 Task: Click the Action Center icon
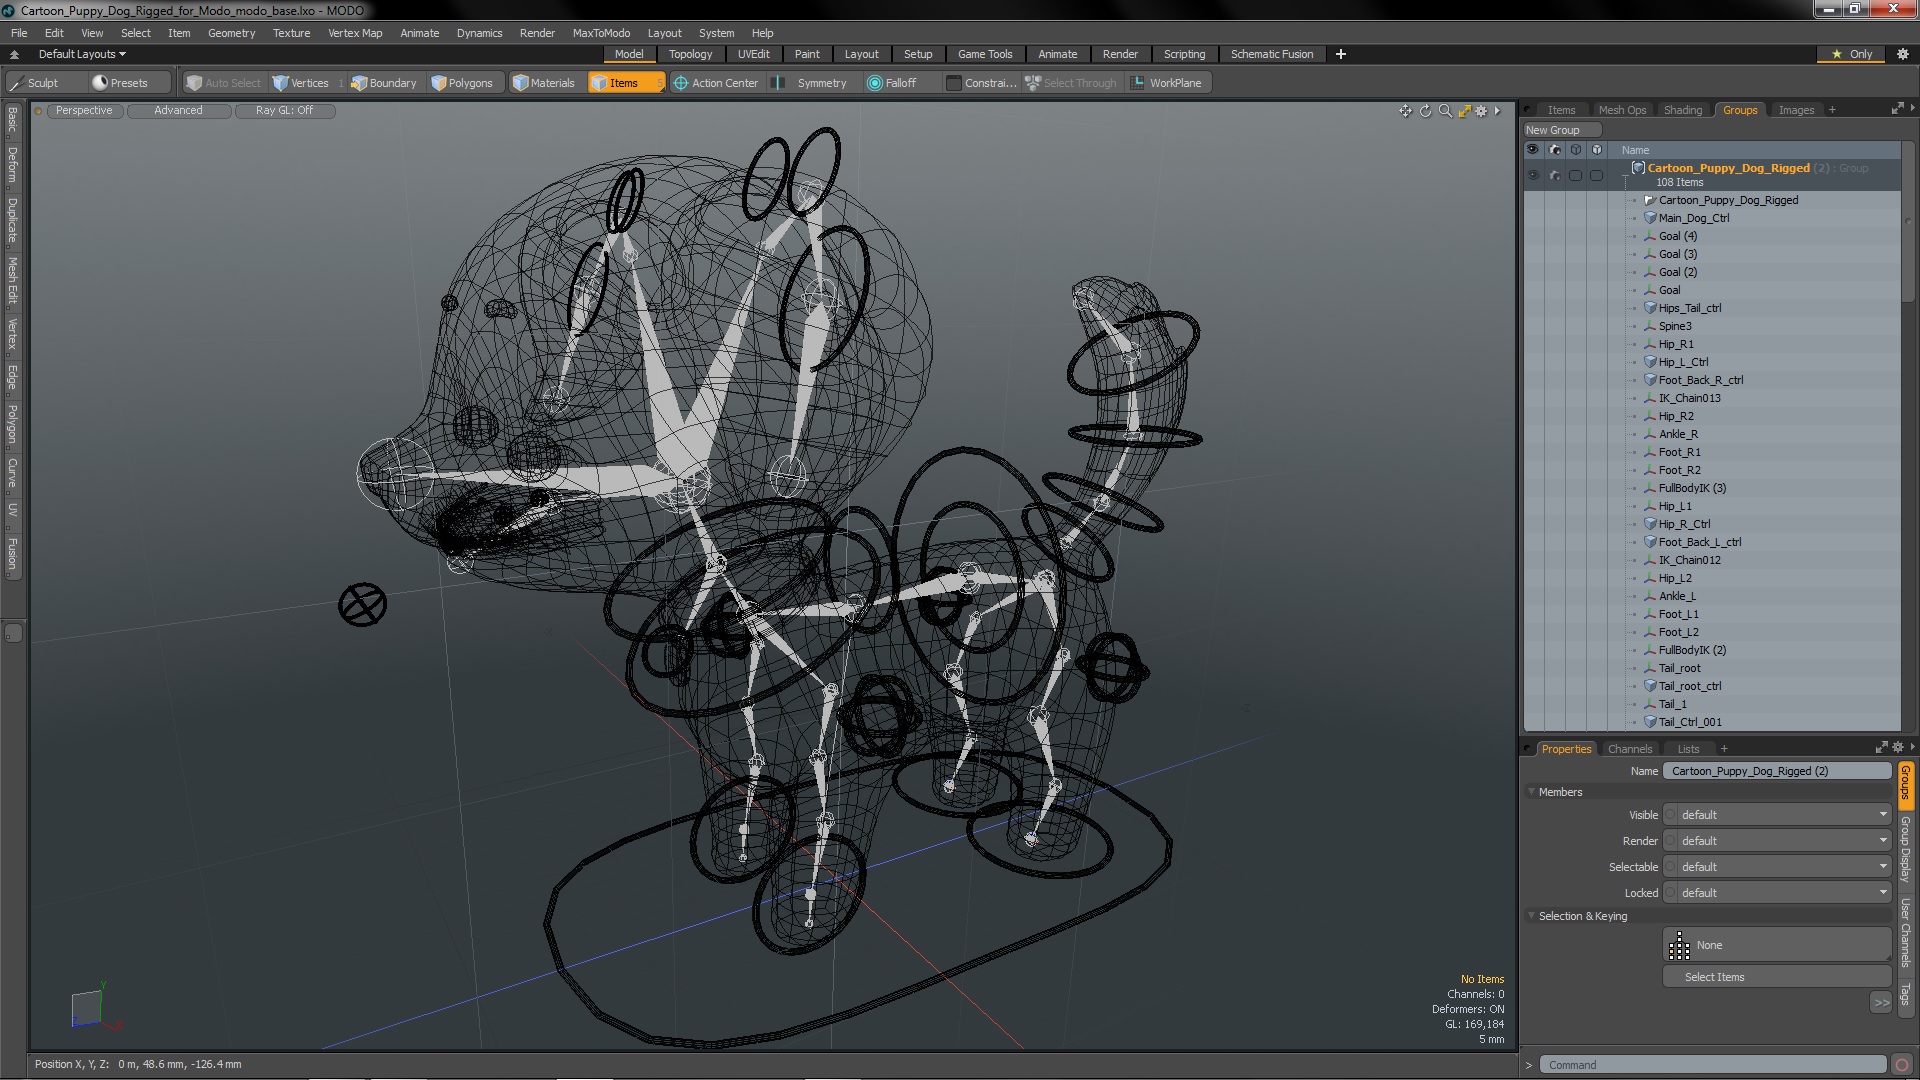pyautogui.click(x=681, y=83)
